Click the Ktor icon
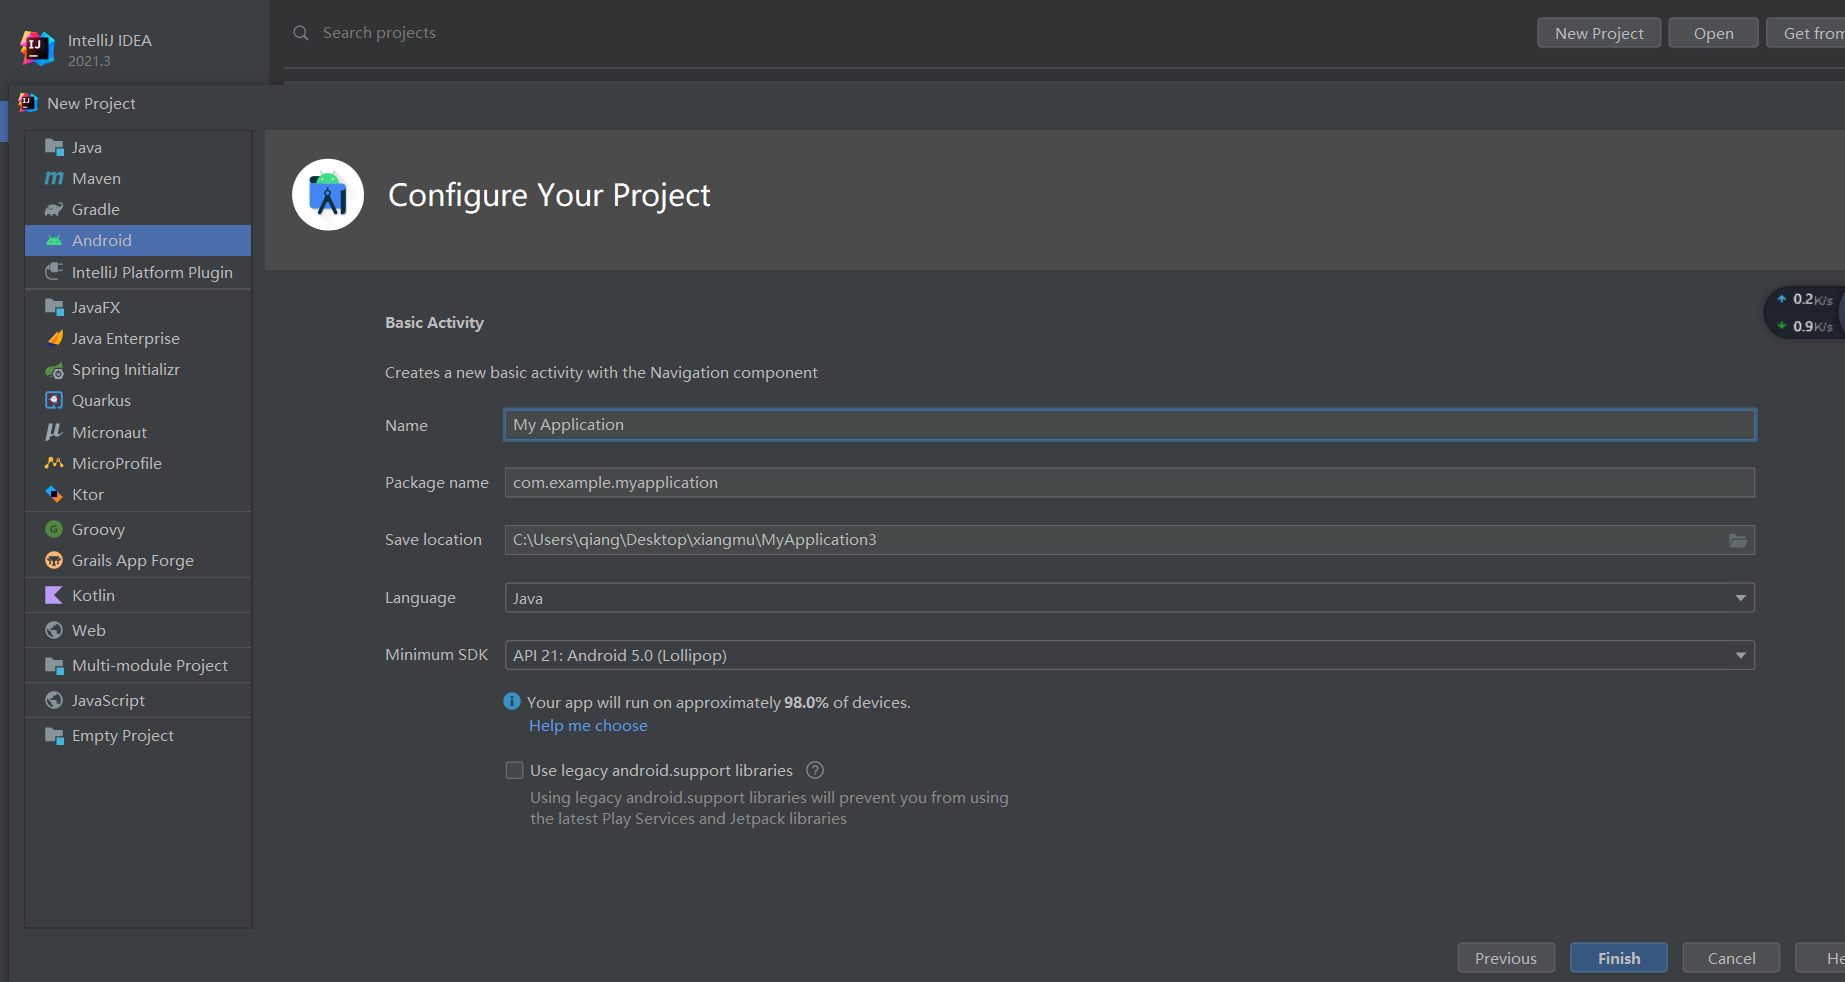Screen dimensions: 1845x982 click(54, 494)
